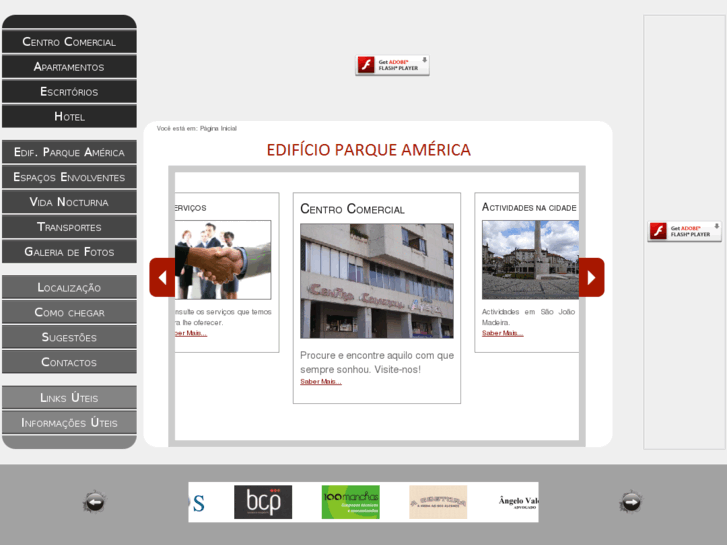Click the Actividades na cidade heading

[529, 207]
